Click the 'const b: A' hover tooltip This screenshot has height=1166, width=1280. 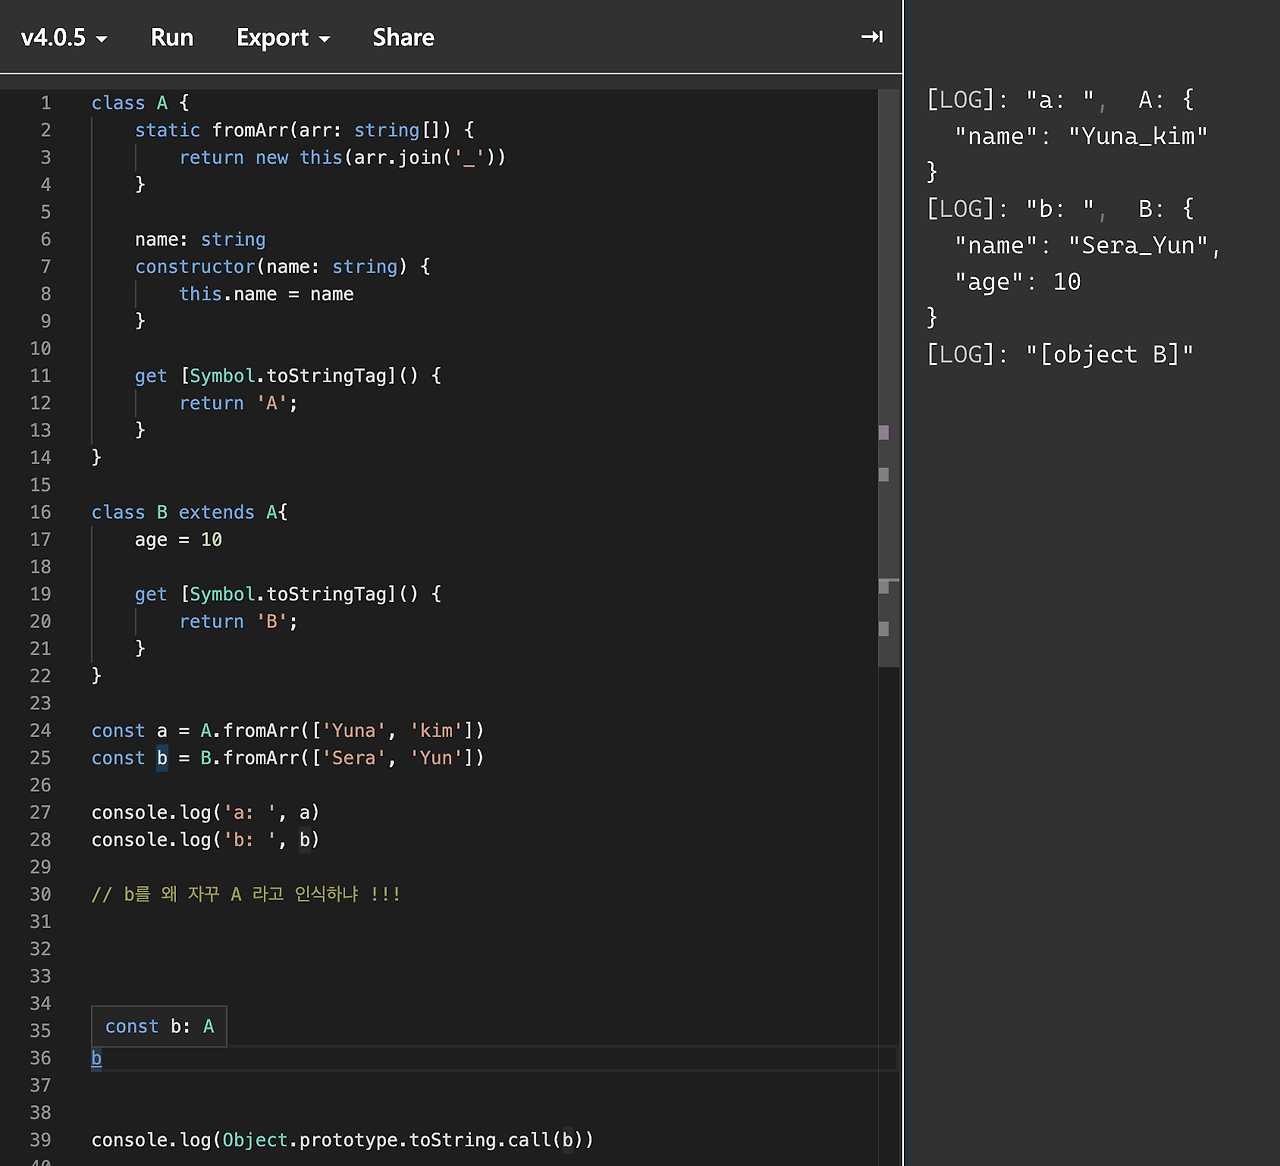pos(159,1026)
